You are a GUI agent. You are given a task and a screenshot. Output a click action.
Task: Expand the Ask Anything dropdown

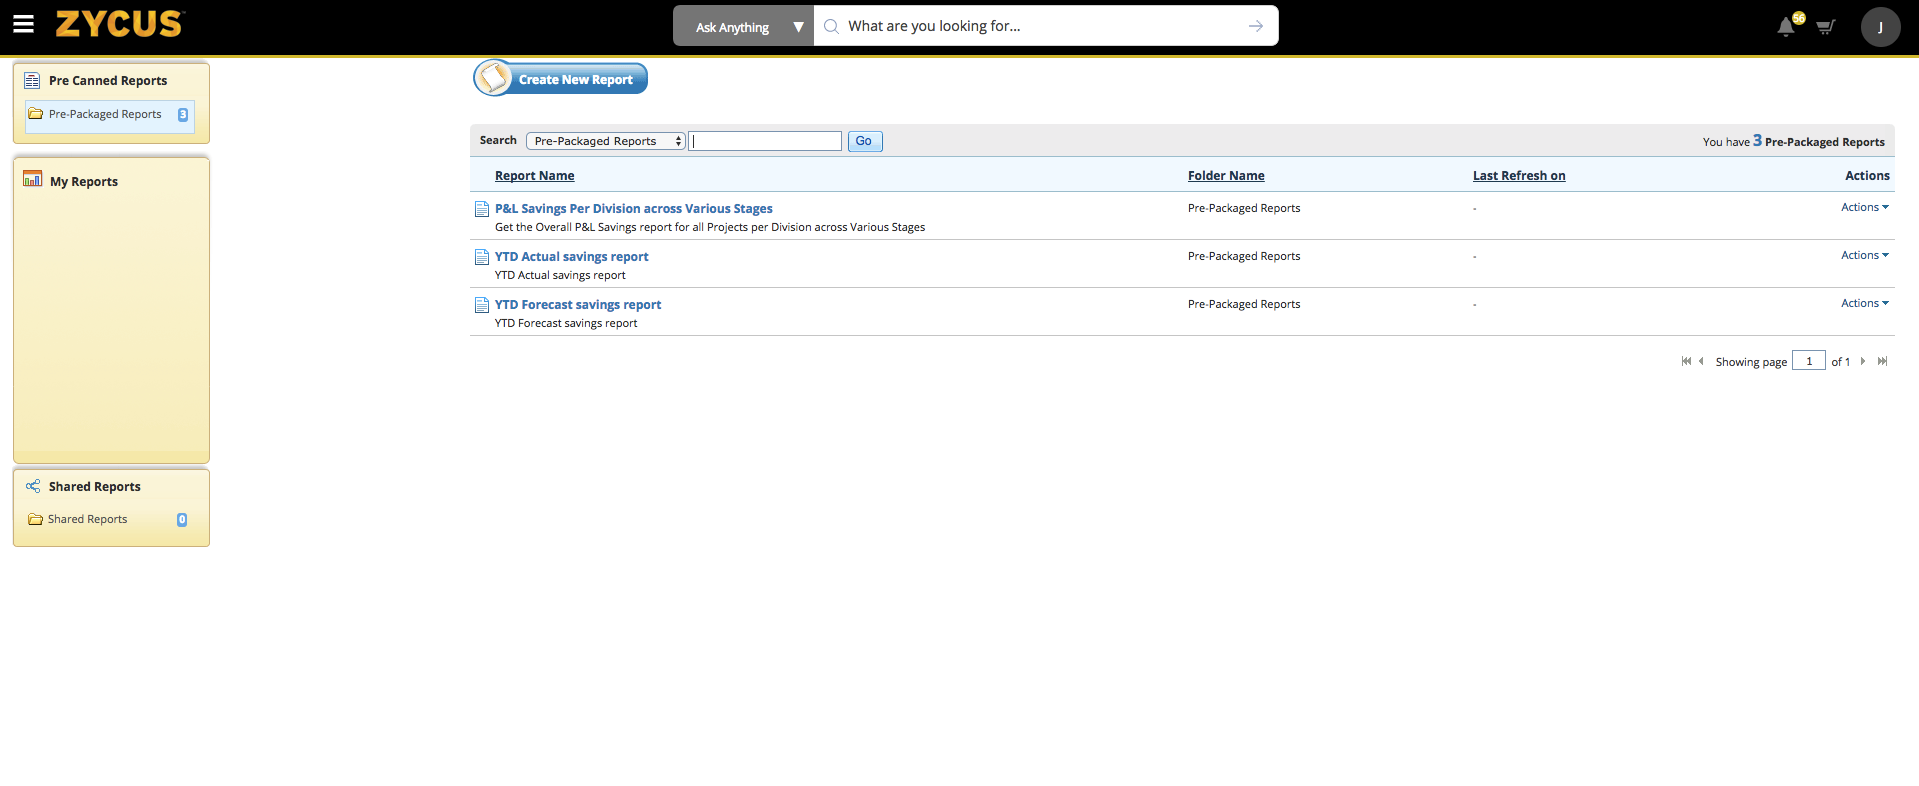(797, 27)
